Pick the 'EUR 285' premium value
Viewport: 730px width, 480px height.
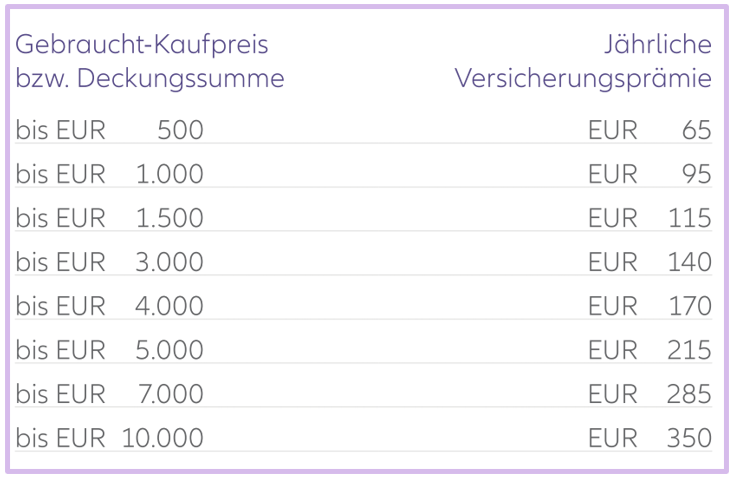coord(650,394)
